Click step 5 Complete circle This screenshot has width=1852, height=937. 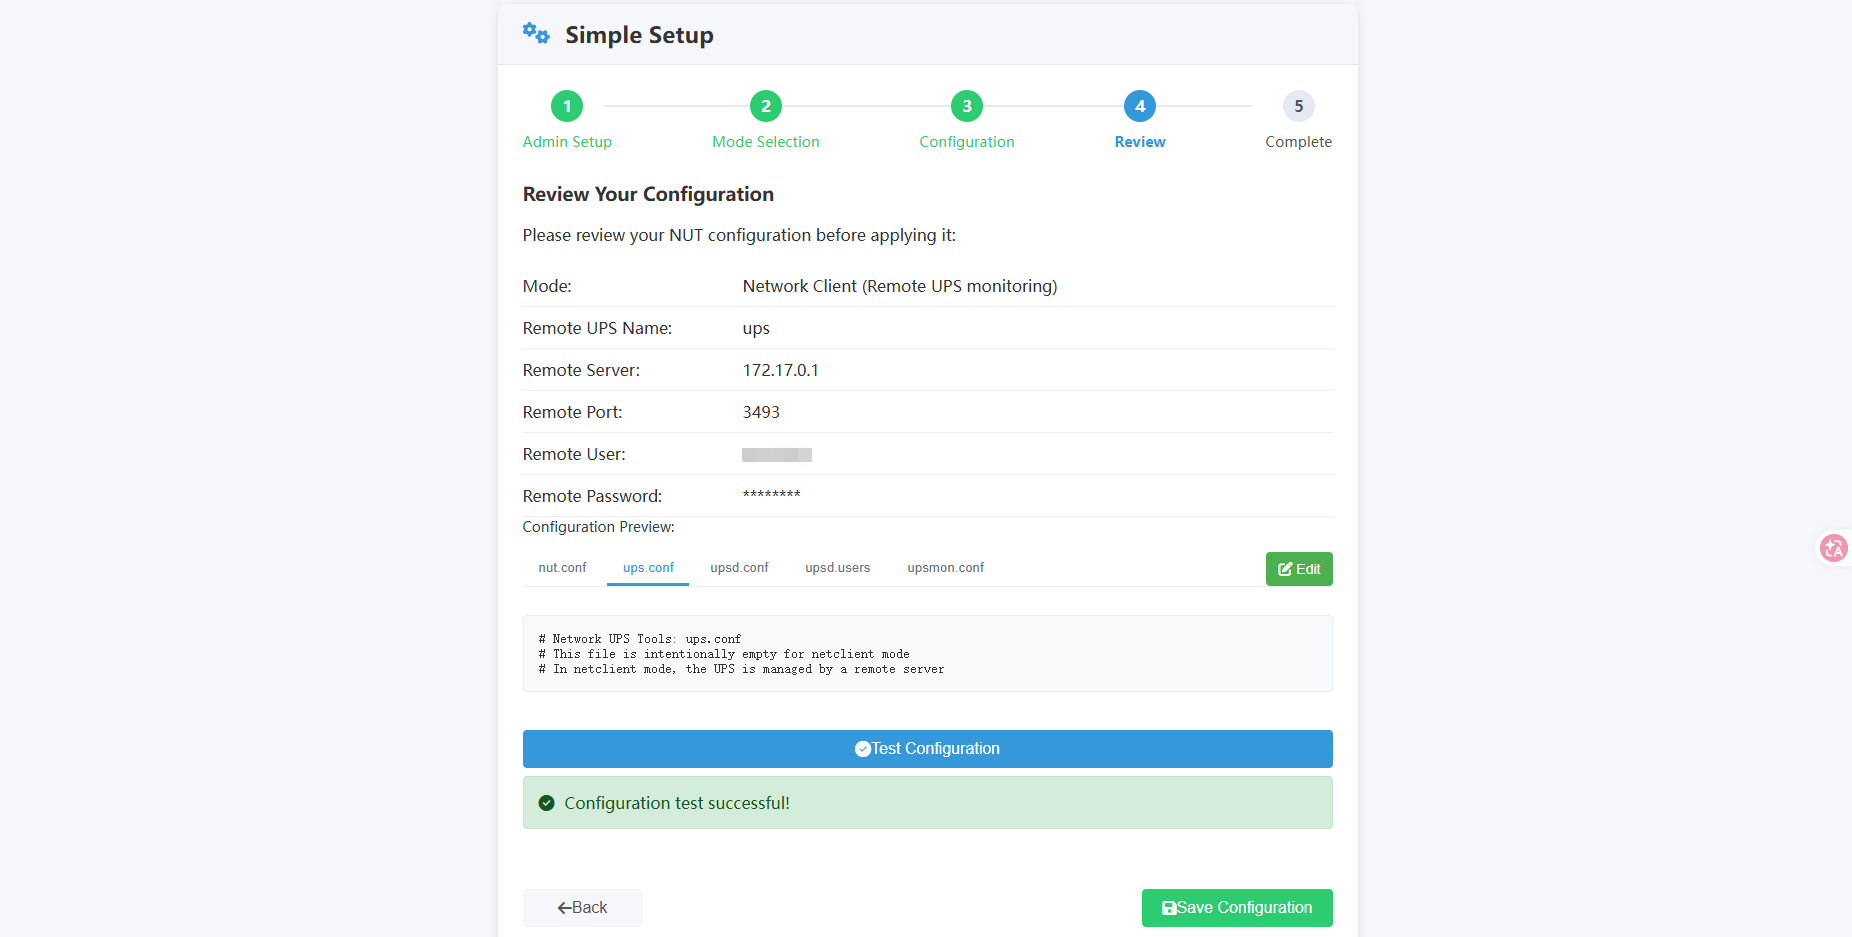[x=1299, y=106]
